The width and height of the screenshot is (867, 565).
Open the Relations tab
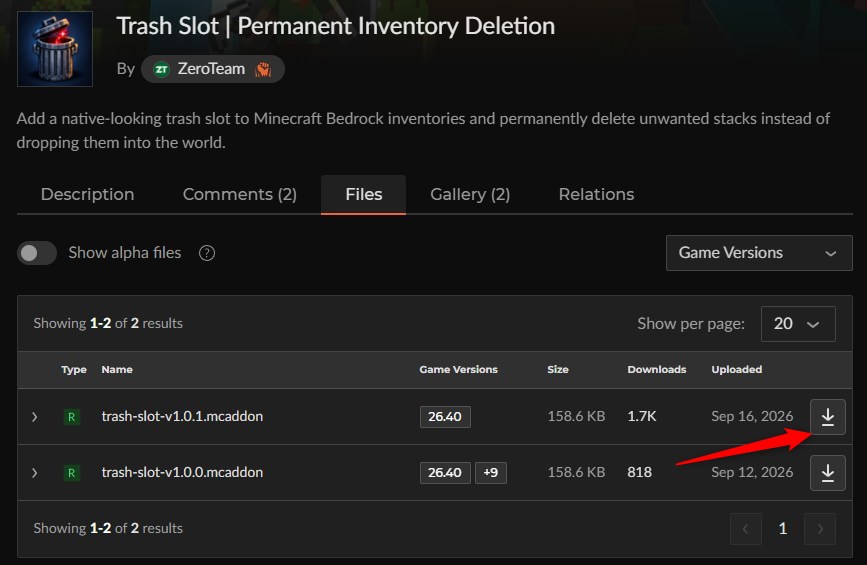coord(596,195)
